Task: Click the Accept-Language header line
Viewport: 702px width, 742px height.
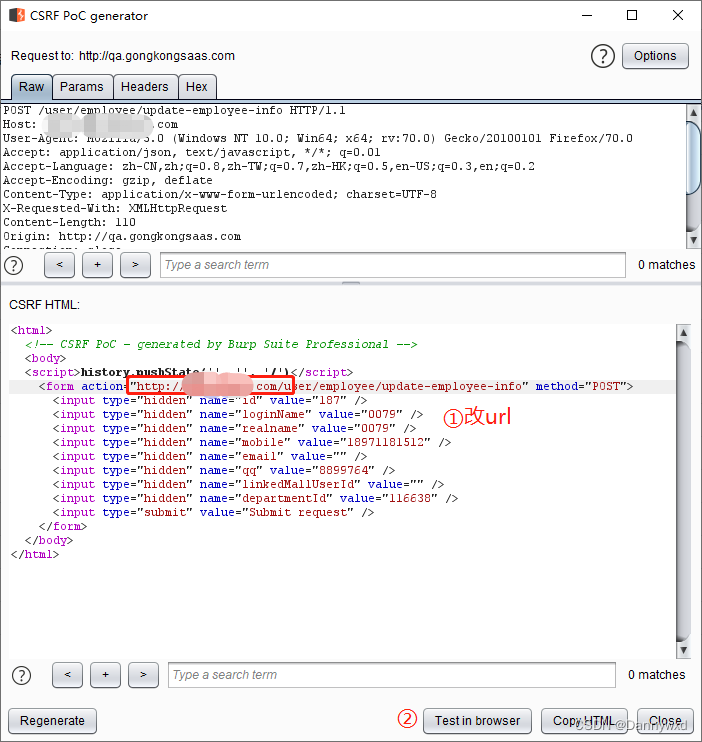Action: [x=269, y=167]
